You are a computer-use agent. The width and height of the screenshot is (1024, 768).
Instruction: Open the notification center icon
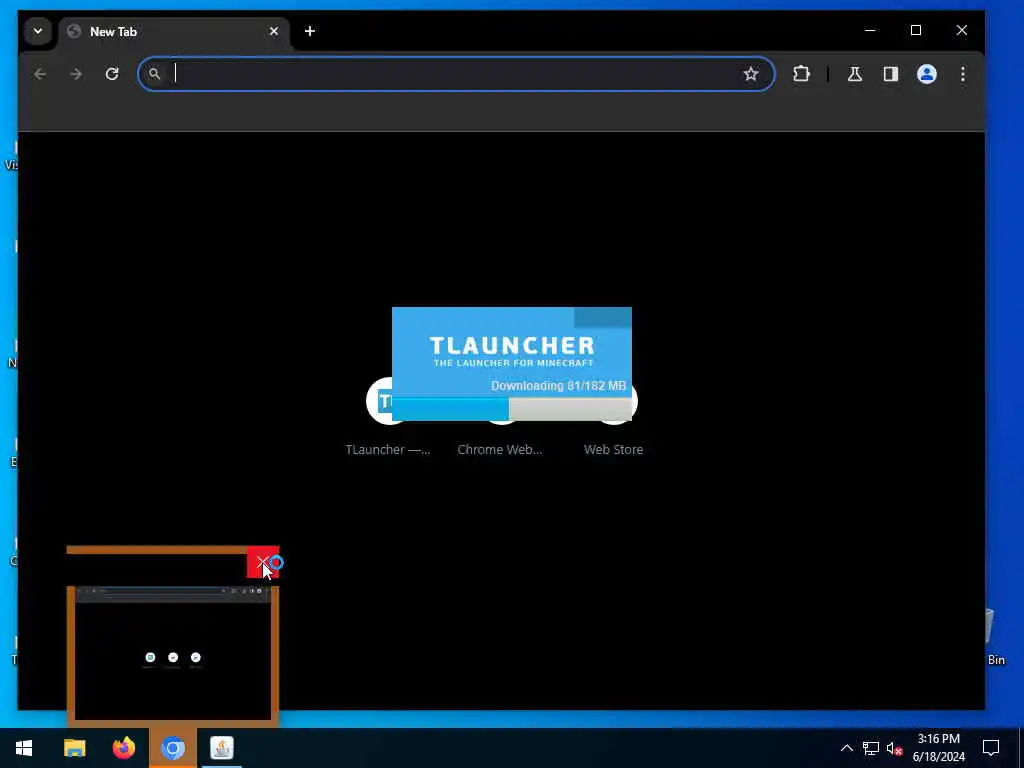click(x=991, y=748)
